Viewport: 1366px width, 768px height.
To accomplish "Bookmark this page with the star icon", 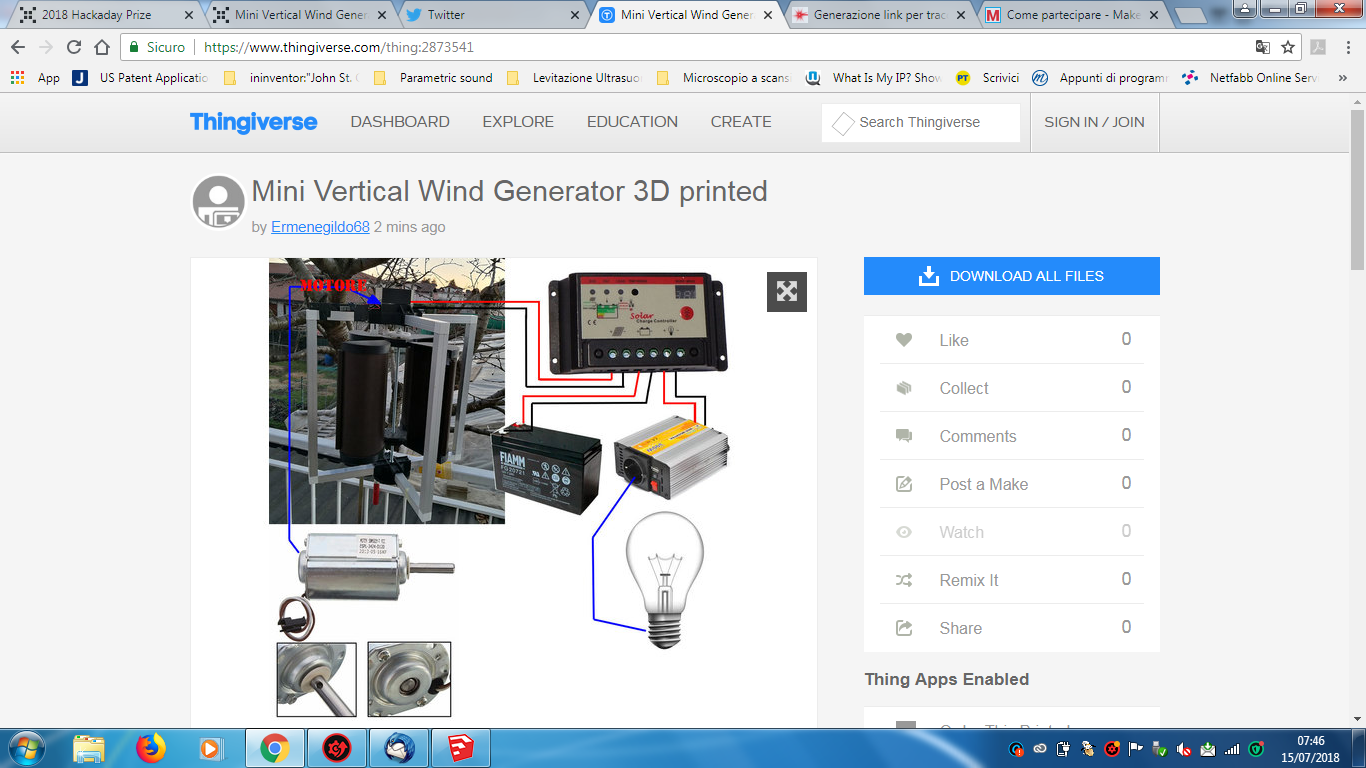I will point(1288,47).
